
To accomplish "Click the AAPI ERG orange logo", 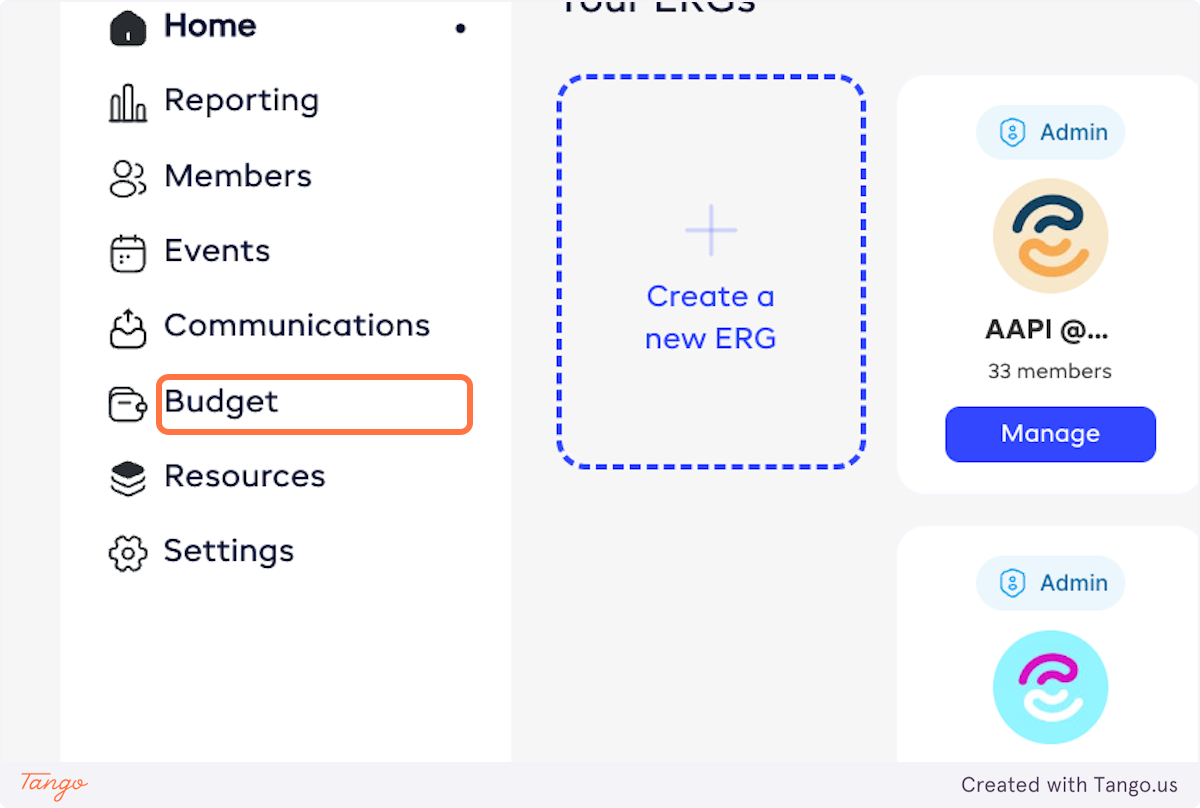I will [1050, 236].
